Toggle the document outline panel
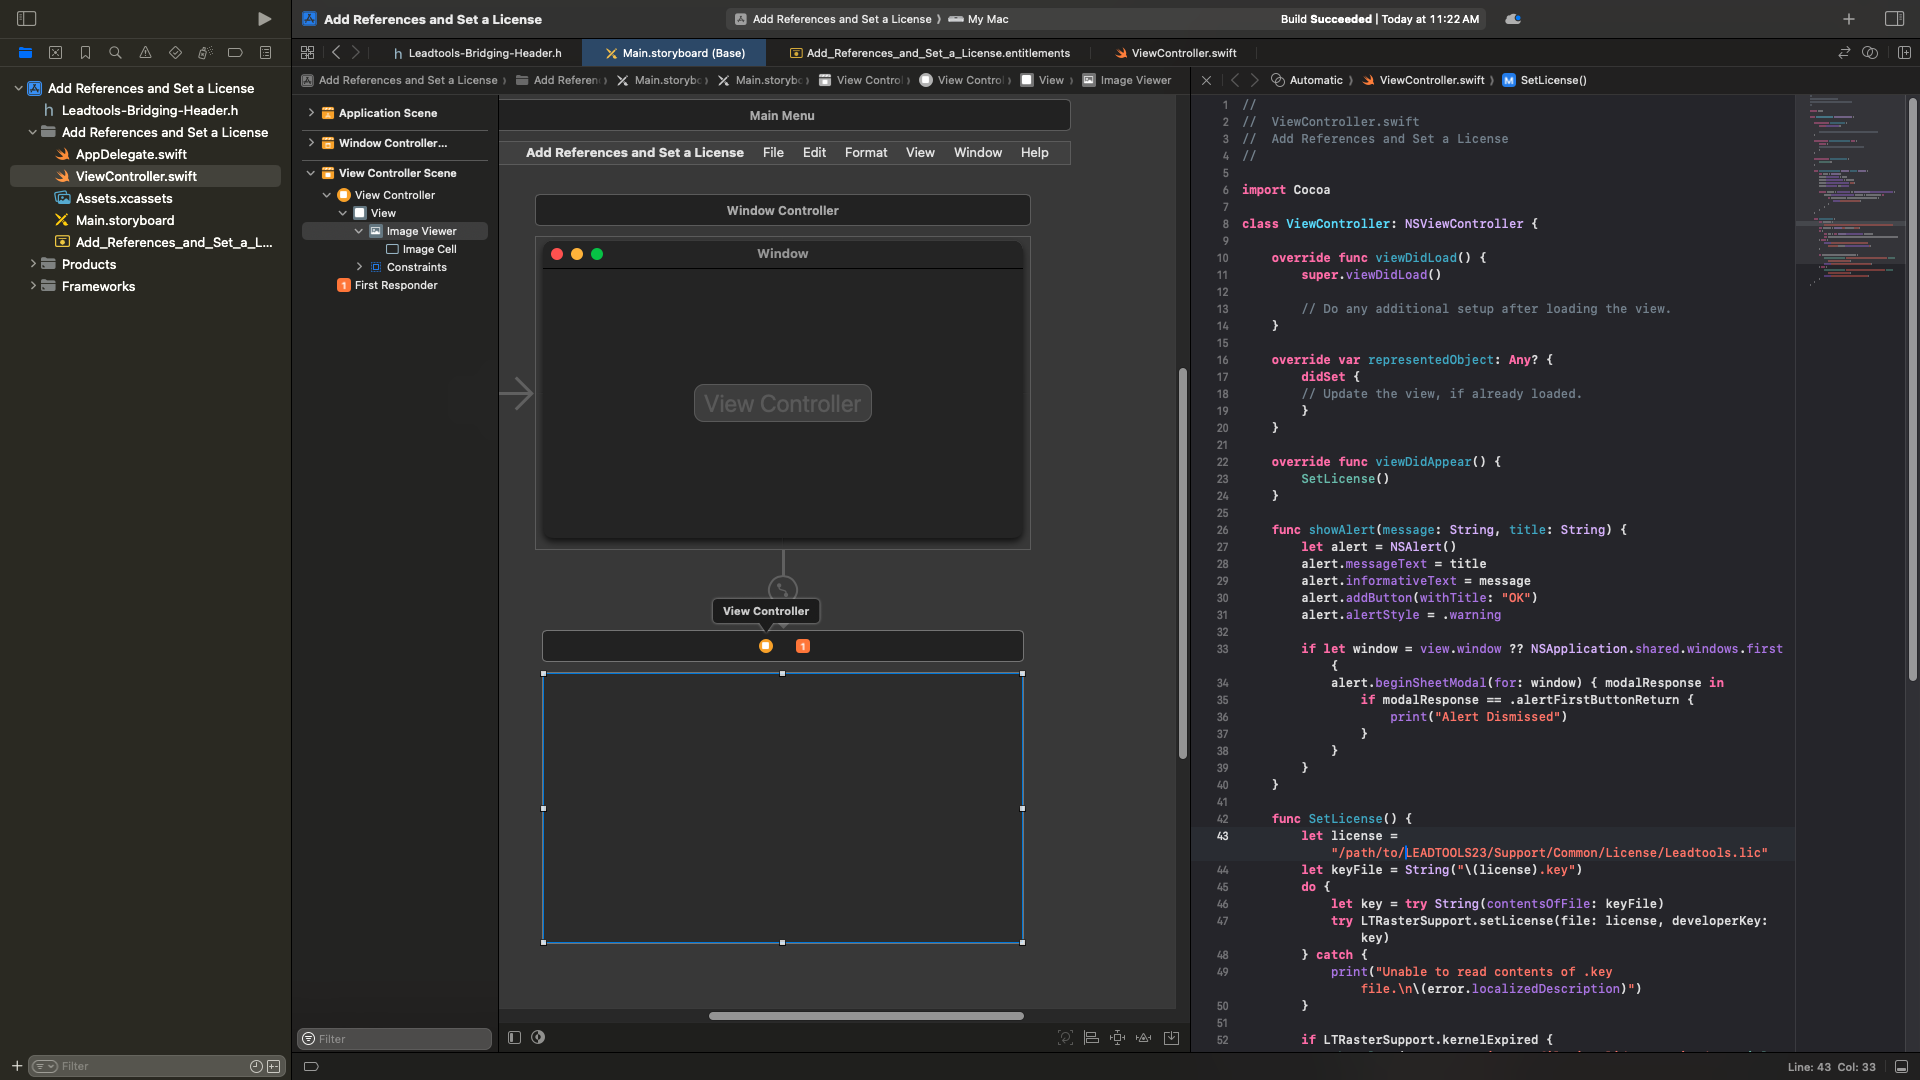1920x1080 pixels. 514,1038
